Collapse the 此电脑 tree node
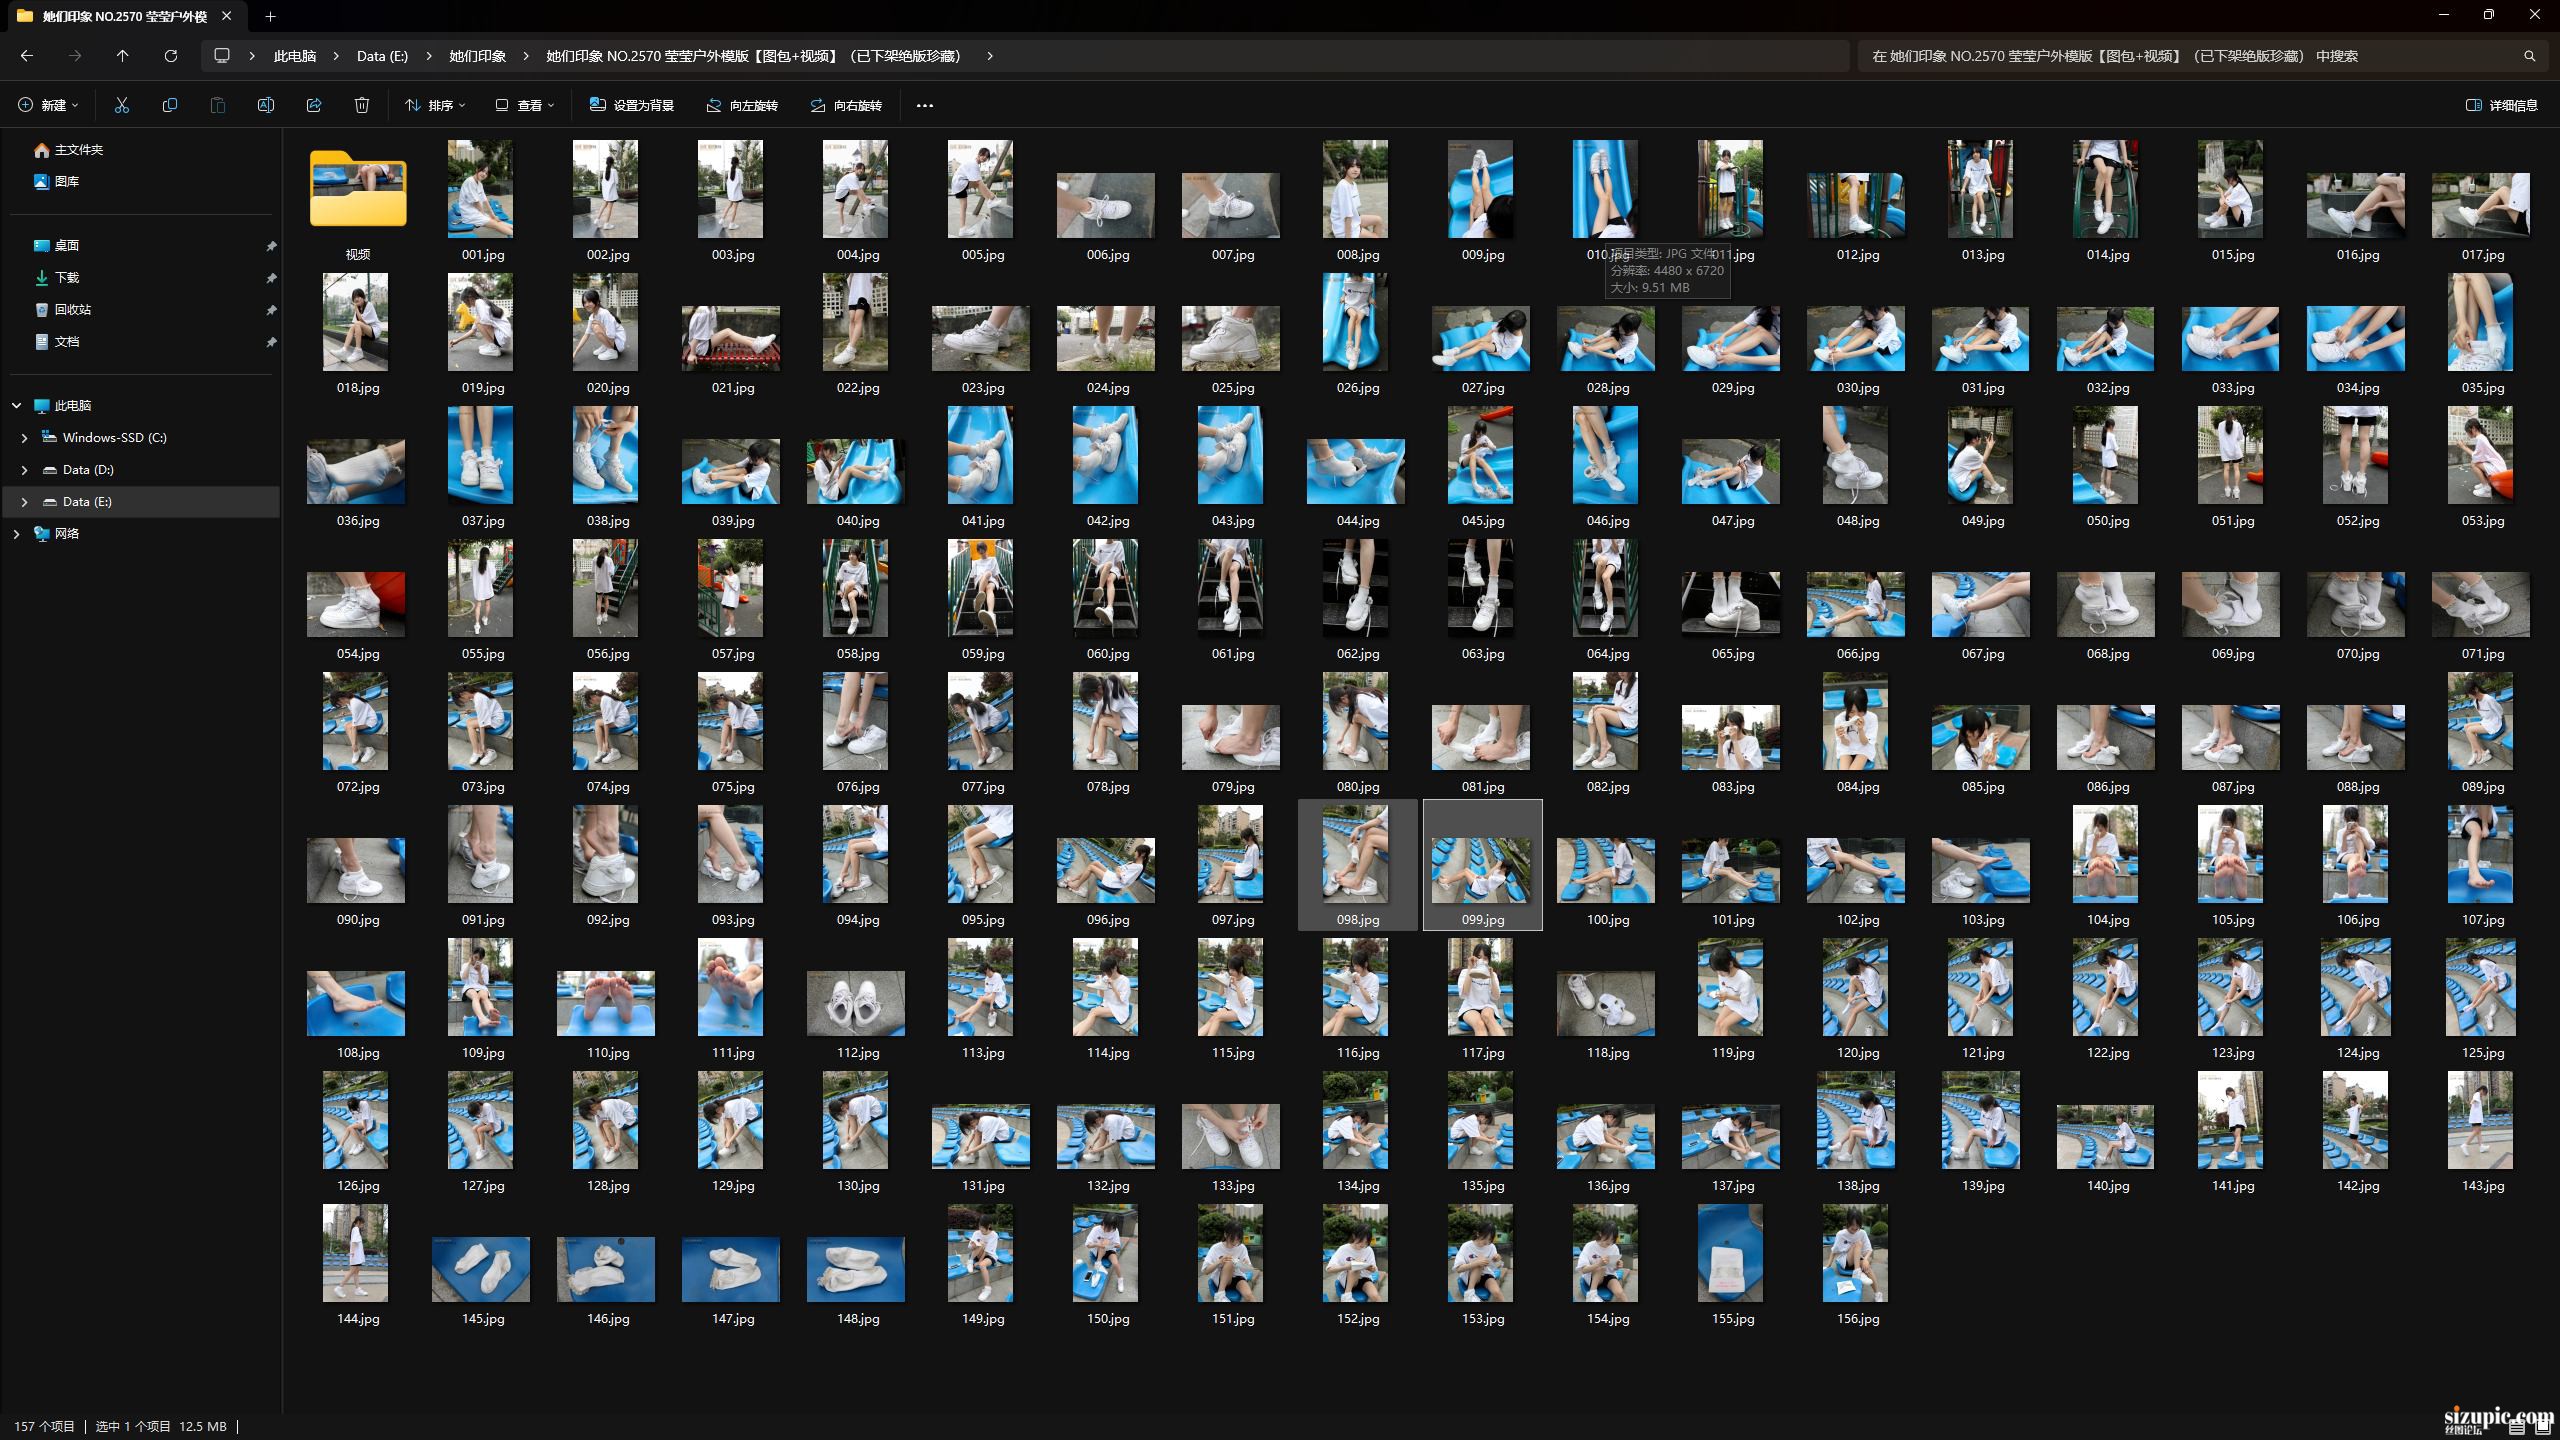Viewport: 2560px width, 1440px height. coord(16,406)
